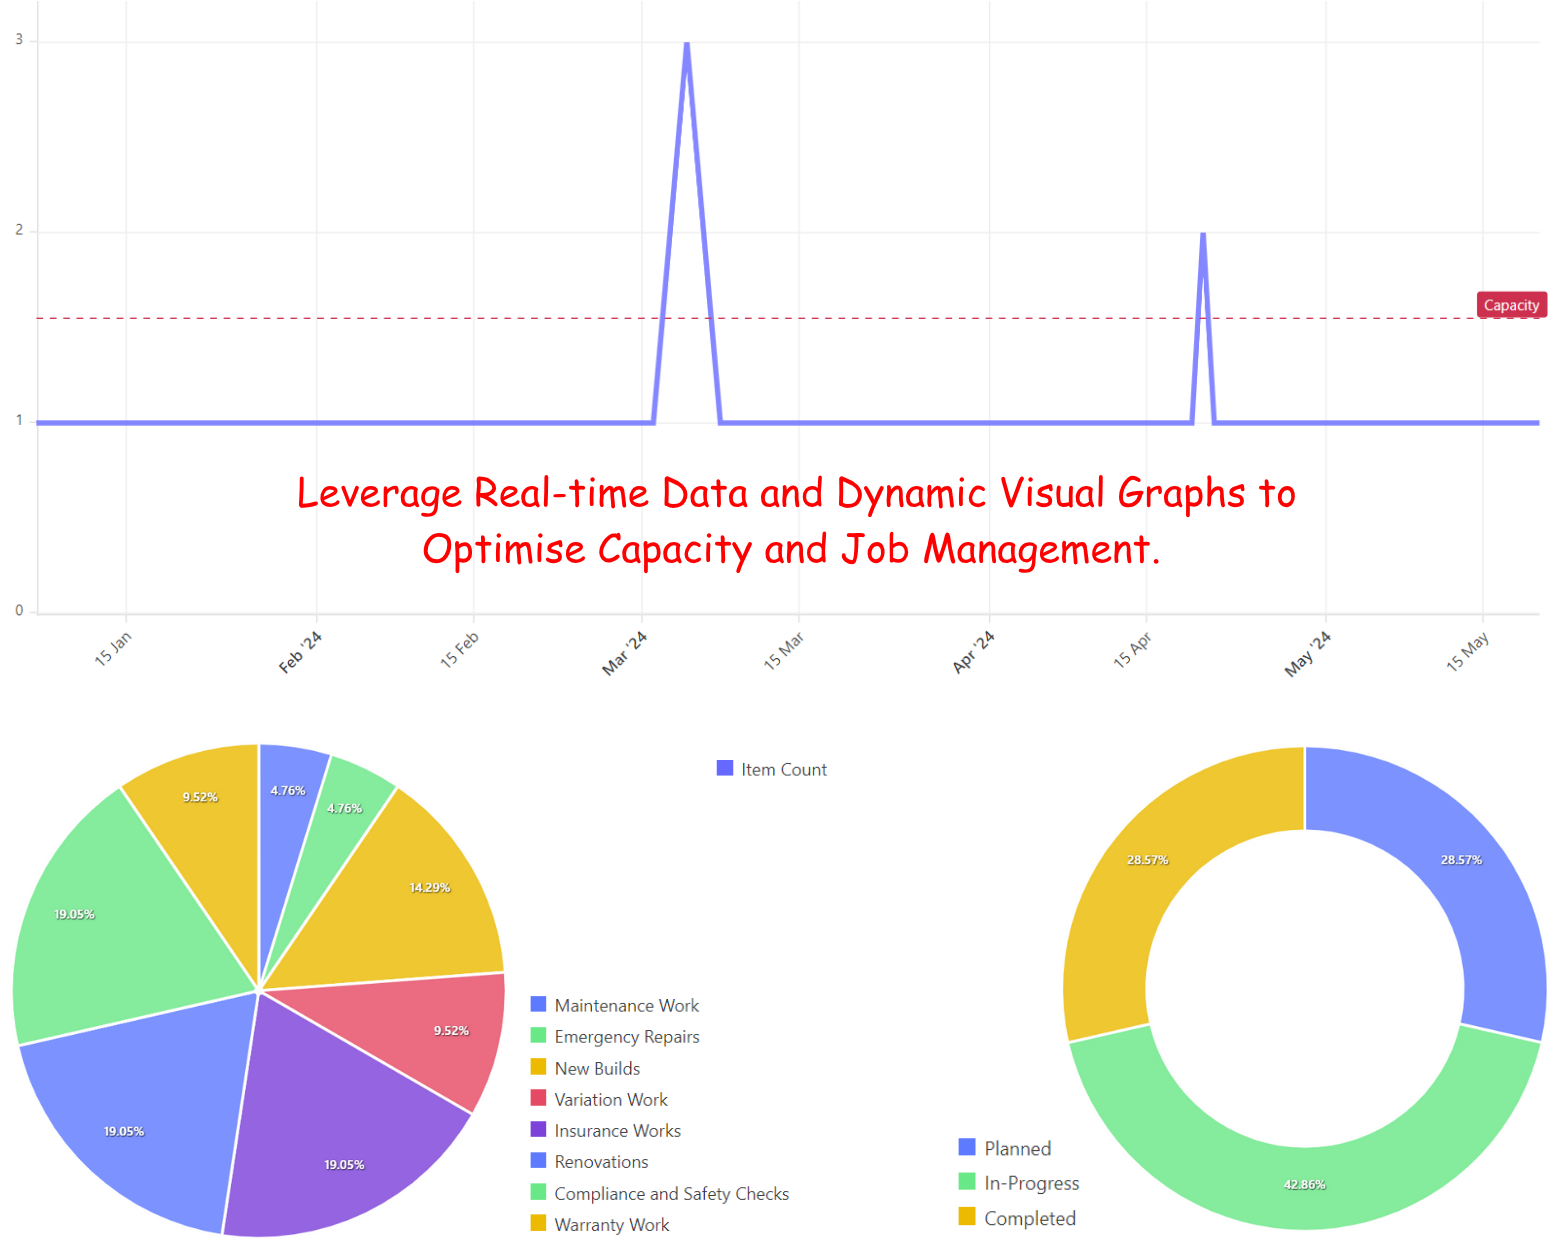The width and height of the screenshot is (1563, 1250).
Task: Toggle Insurance Works in the pie legend
Action: tap(617, 1130)
